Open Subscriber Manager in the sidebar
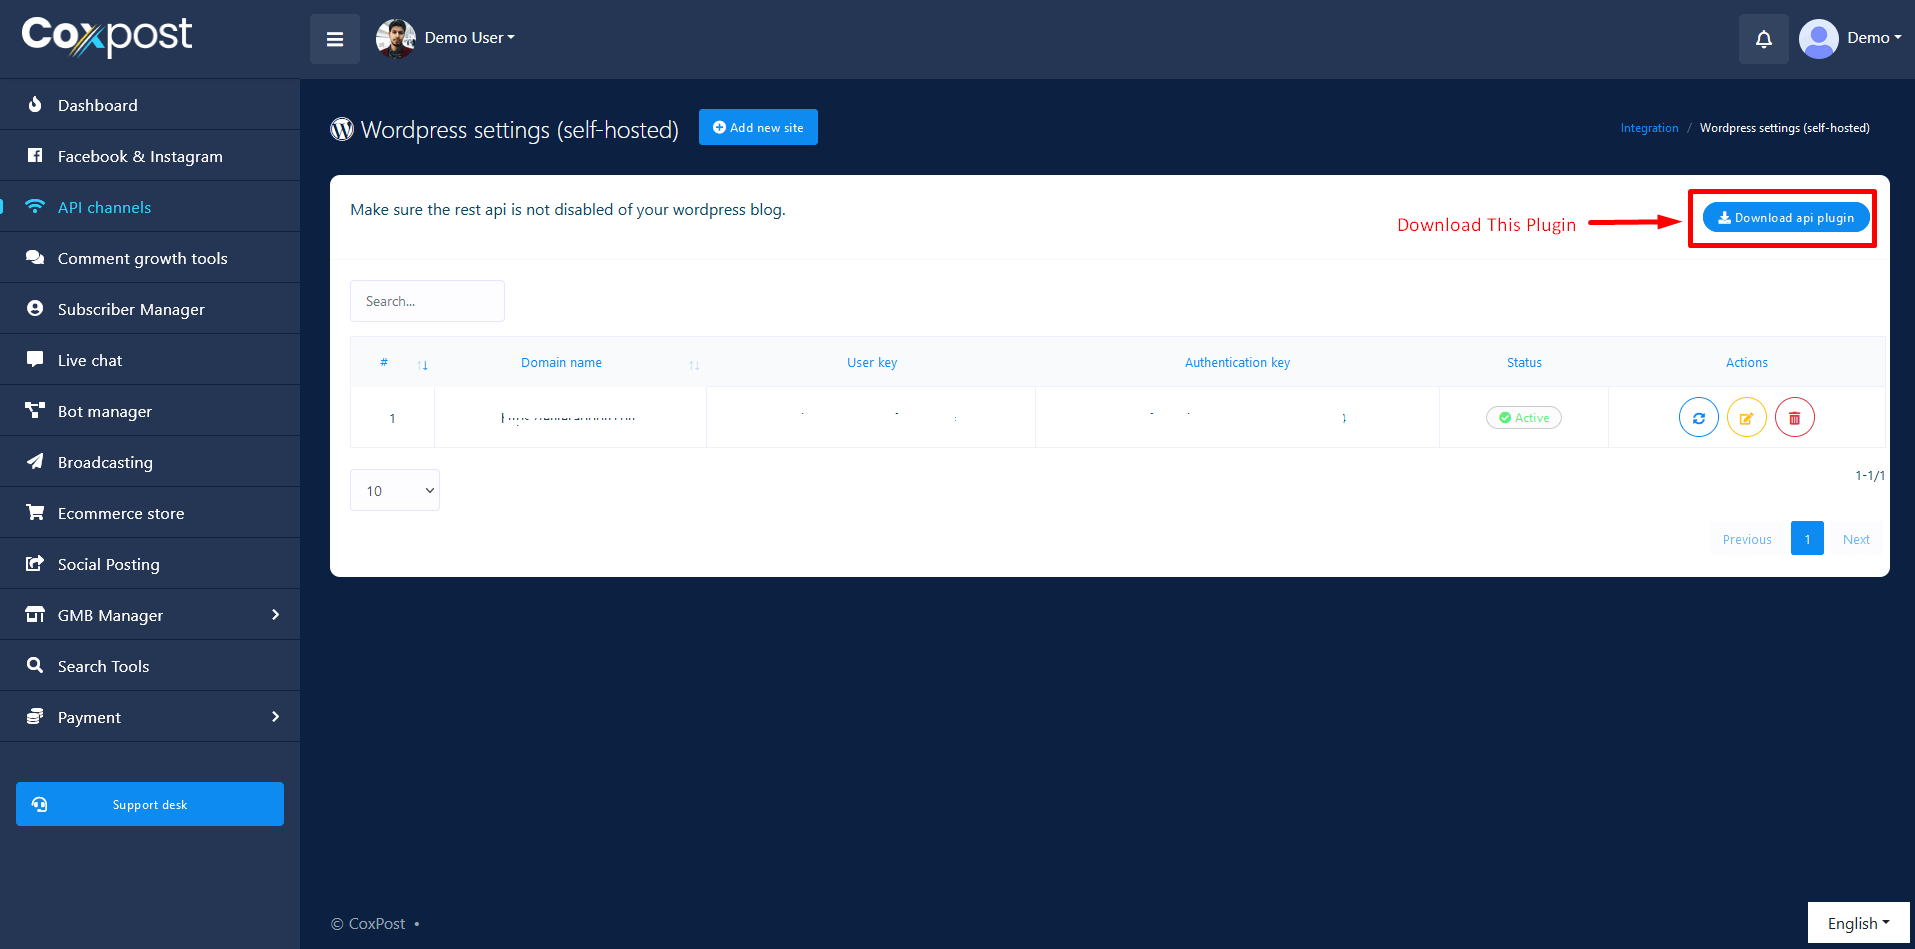Viewport: 1915px width, 949px height. tap(131, 310)
